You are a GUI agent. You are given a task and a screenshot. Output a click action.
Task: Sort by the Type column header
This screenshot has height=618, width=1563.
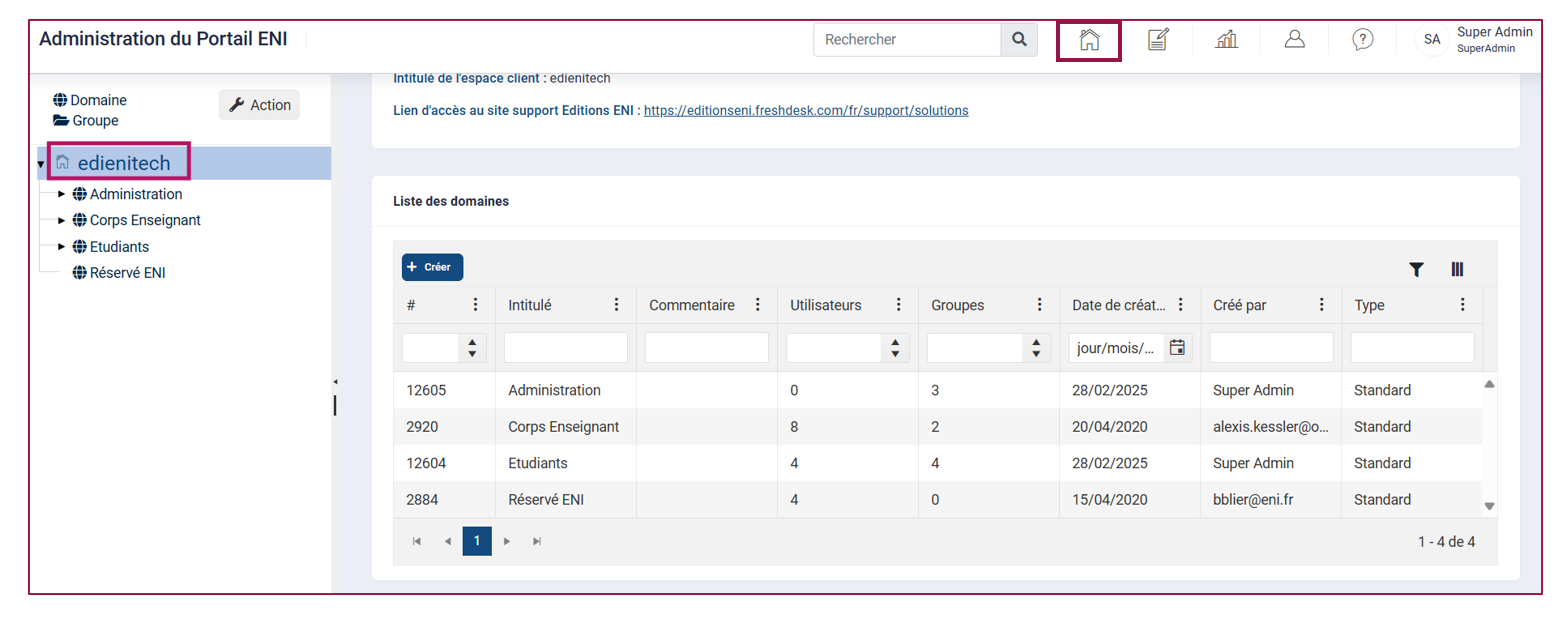point(1369,305)
